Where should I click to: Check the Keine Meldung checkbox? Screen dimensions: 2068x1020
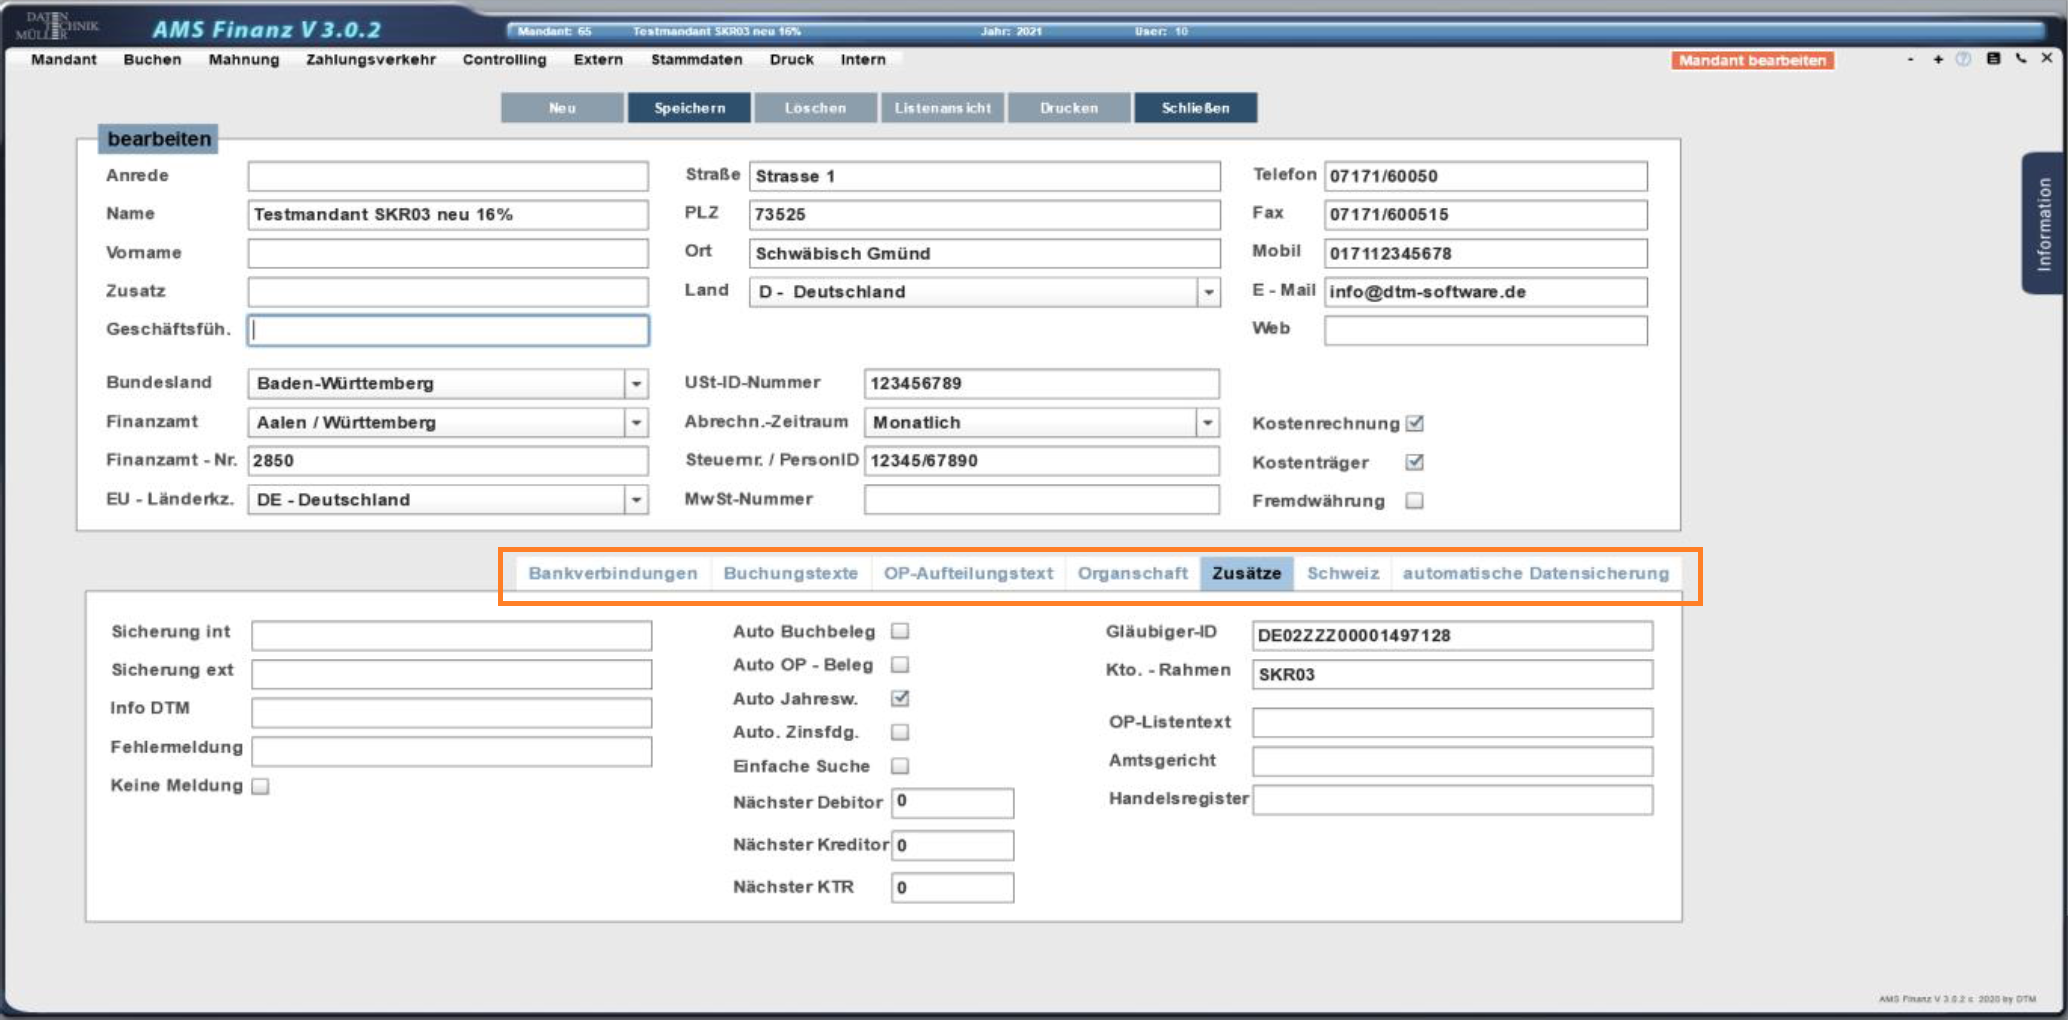261,786
